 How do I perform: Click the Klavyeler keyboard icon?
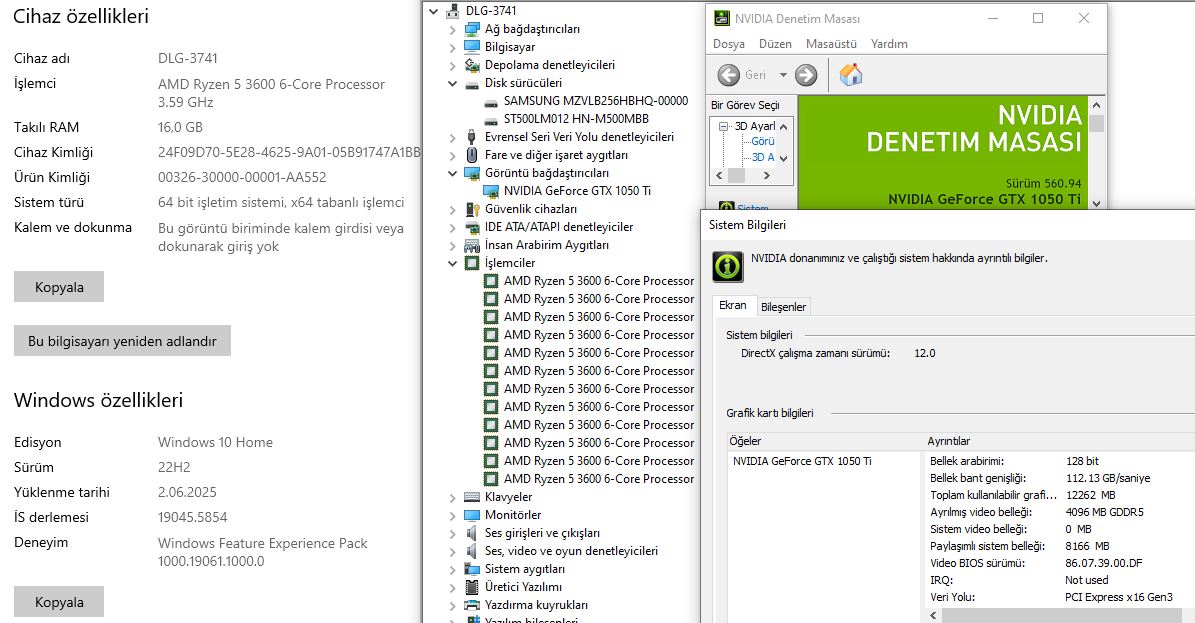coord(473,497)
